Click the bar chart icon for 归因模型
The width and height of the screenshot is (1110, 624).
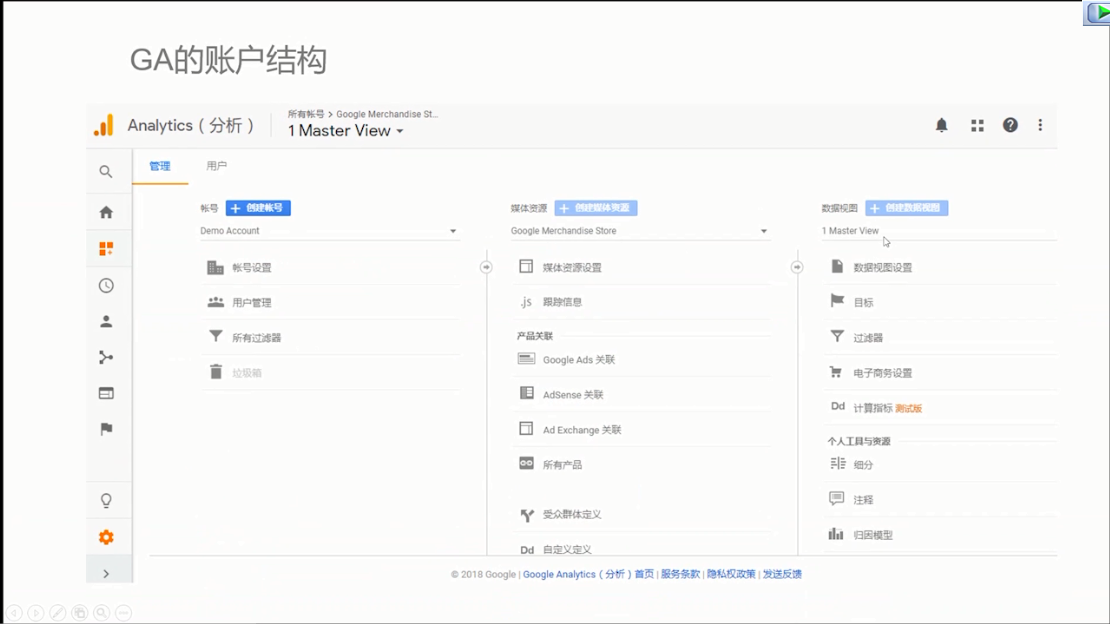[x=836, y=534]
